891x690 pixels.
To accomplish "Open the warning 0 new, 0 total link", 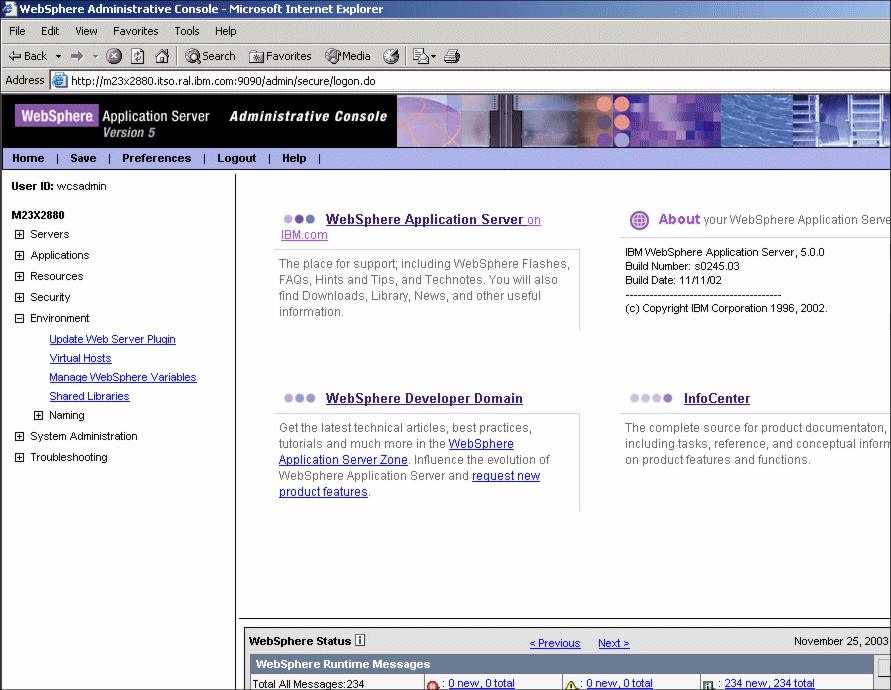I will (x=619, y=683).
